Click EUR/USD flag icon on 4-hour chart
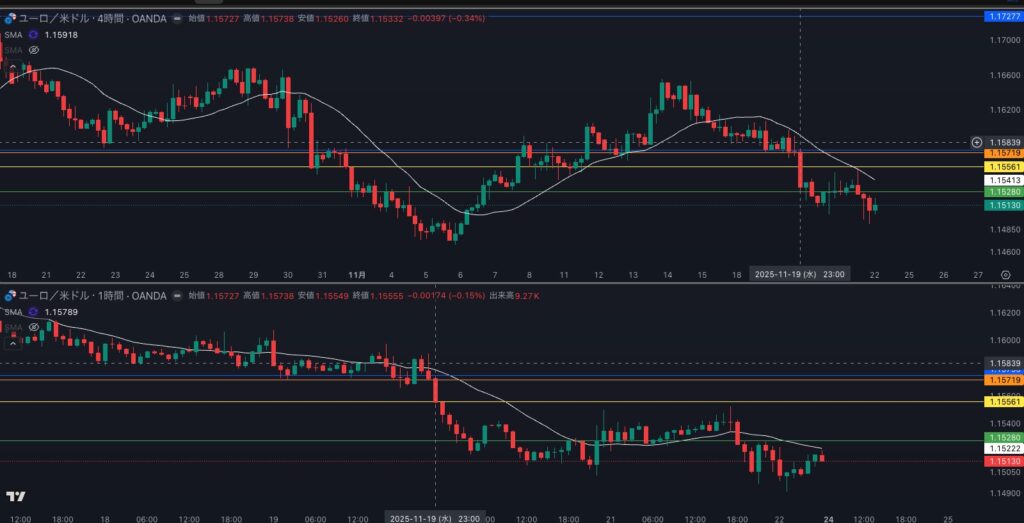Viewport: 1024px width, 523px height. pyautogui.click(x=10, y=18)
